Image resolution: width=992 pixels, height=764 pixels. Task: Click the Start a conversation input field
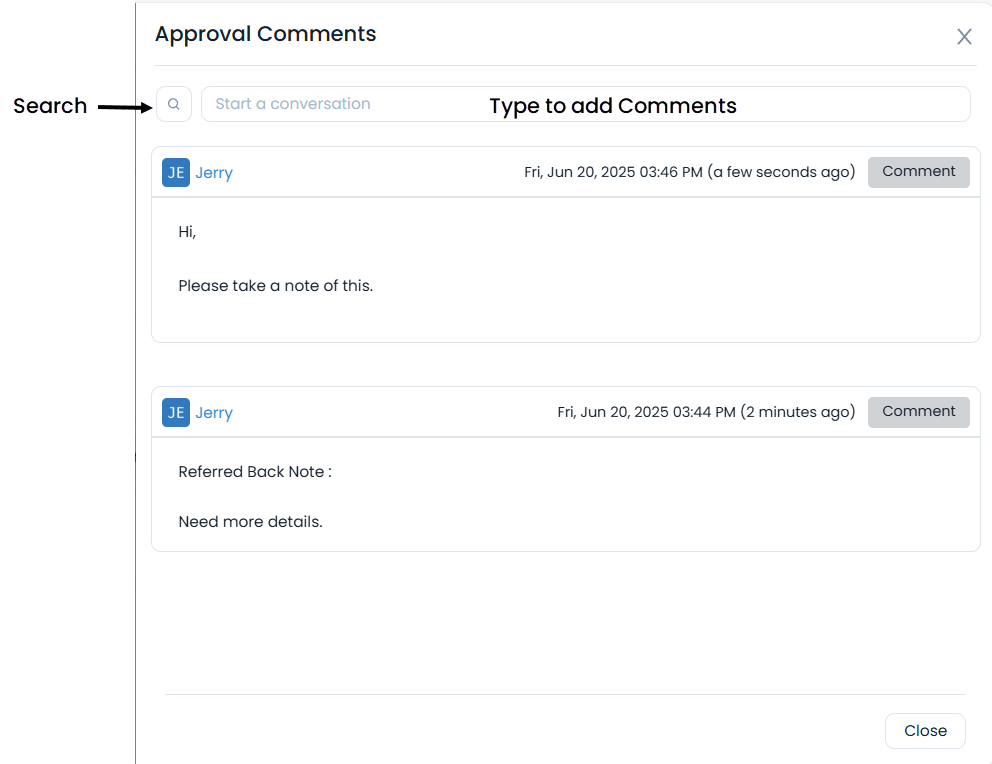(350, 104)
